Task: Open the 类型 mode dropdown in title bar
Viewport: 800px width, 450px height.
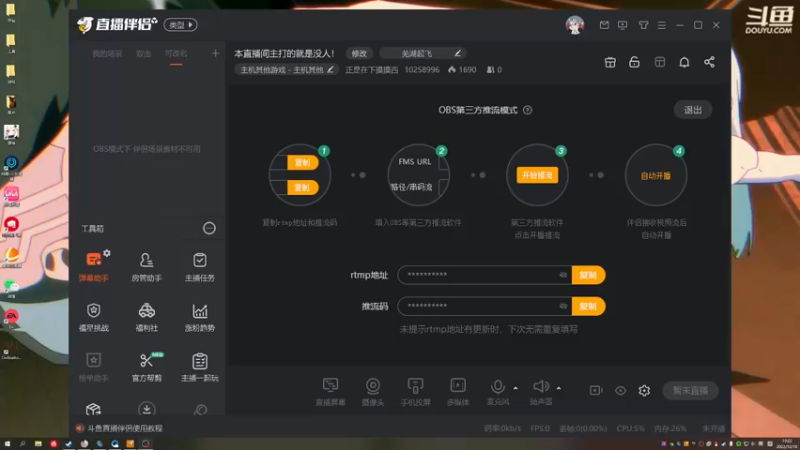Action: 181,24
